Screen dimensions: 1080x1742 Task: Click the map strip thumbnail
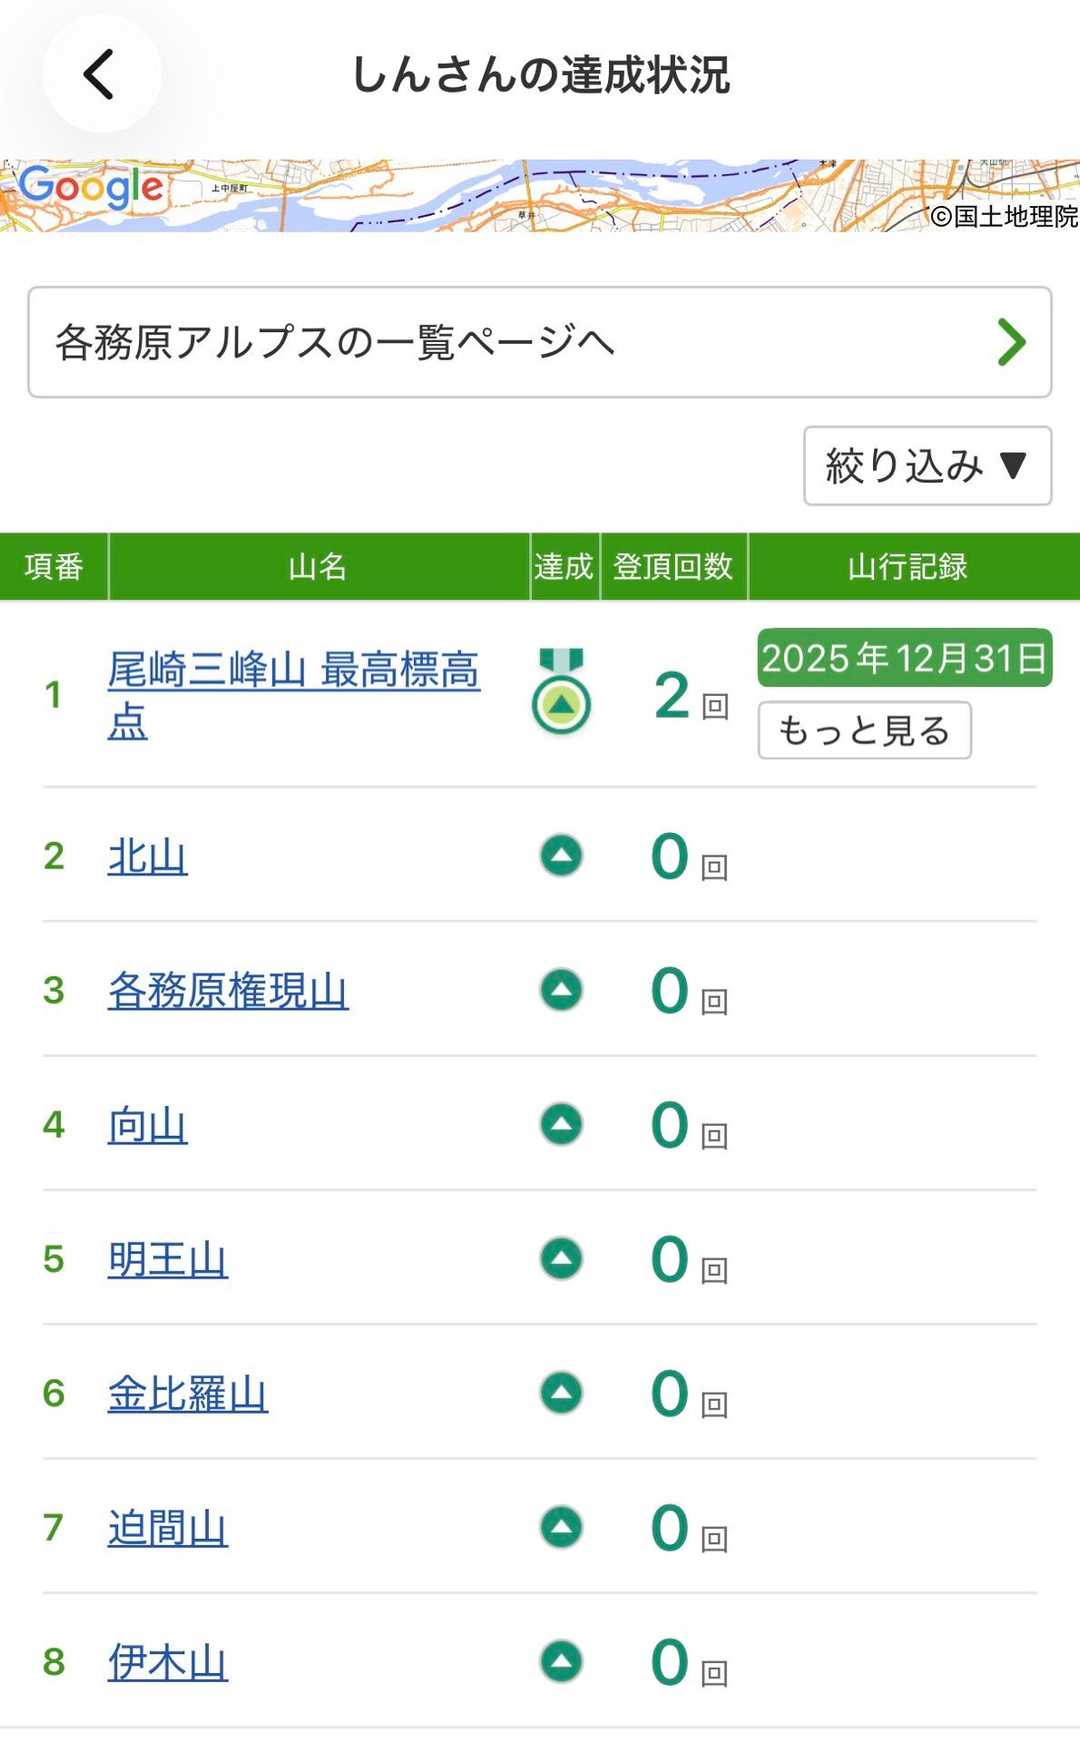(540, 196)
